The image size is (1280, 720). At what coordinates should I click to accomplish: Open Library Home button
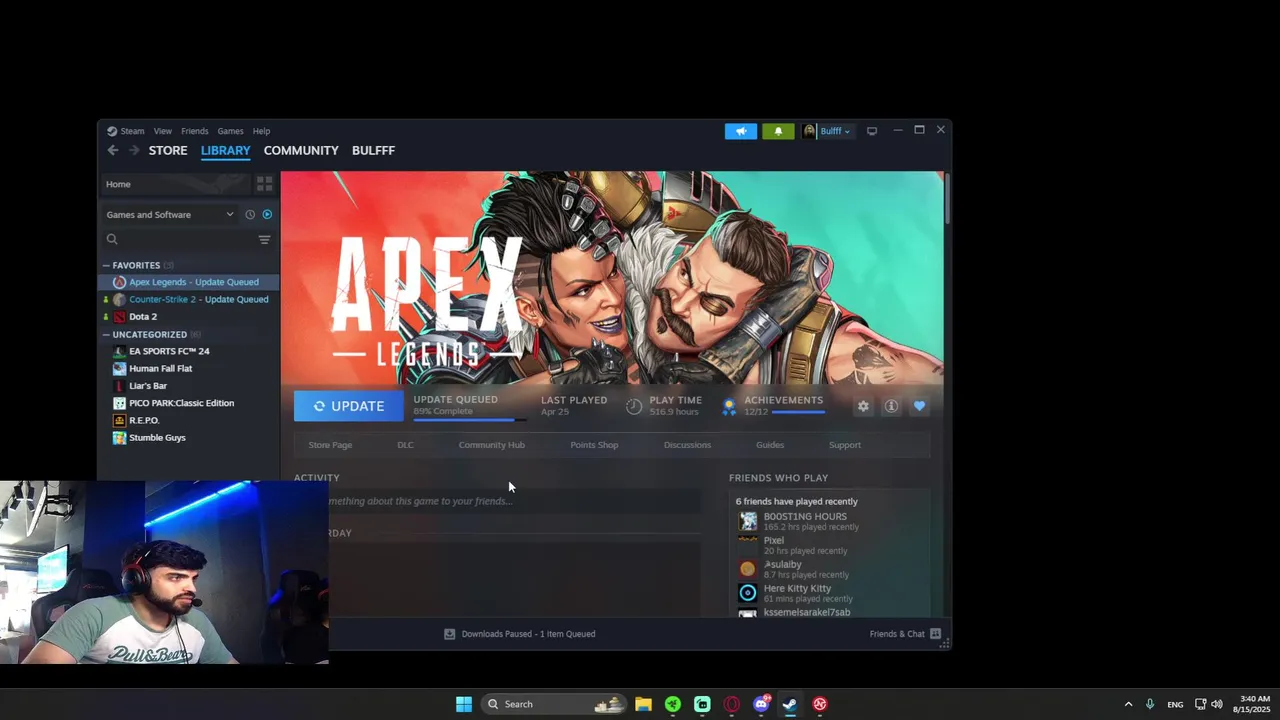(175, 184)
